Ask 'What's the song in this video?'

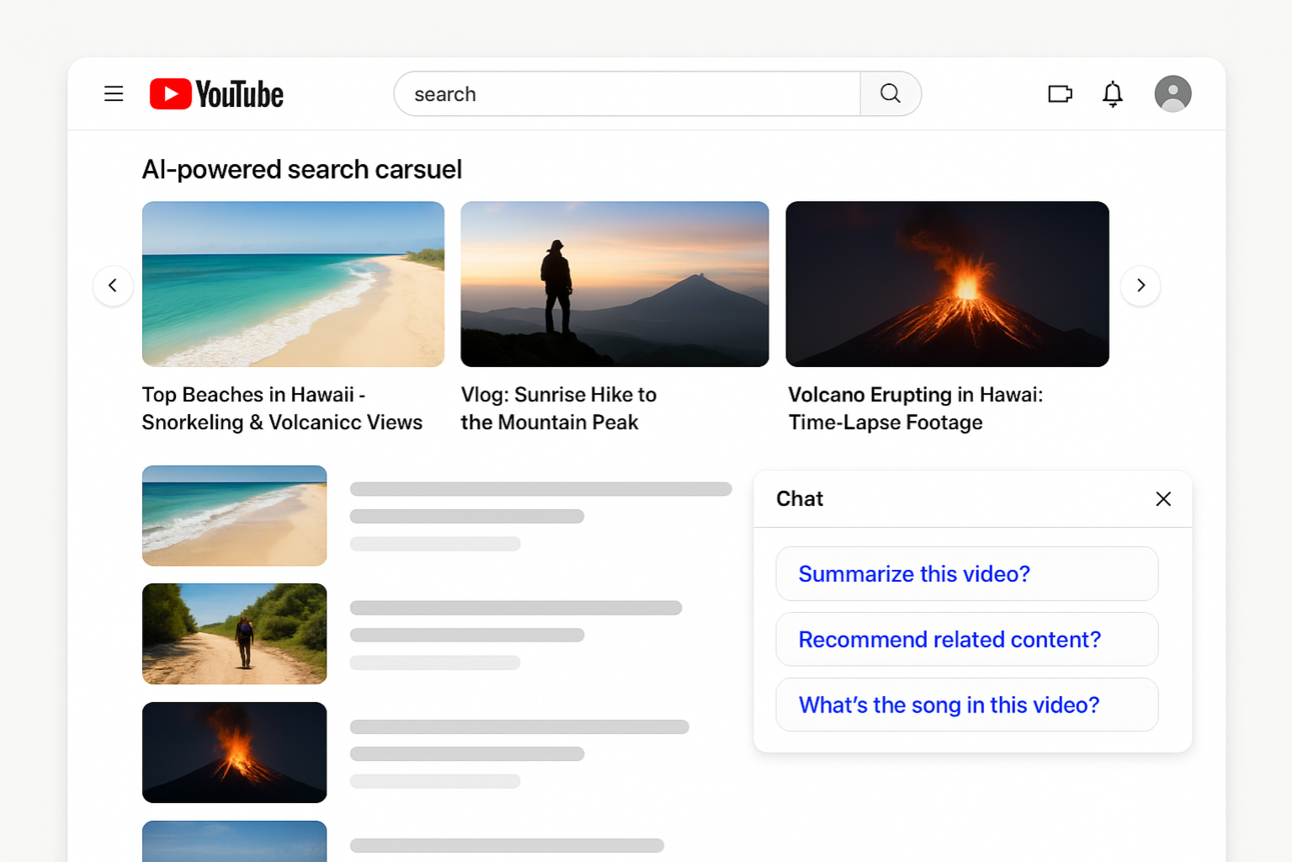(x=966, y=704)
